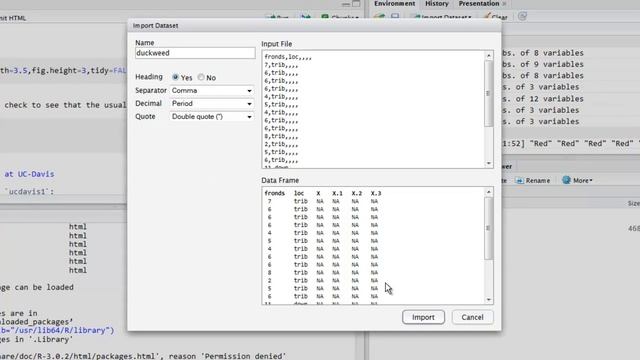Click the Input File scrollbar thumb
This screenshot has height=360, width=640.
pos(489,93)
